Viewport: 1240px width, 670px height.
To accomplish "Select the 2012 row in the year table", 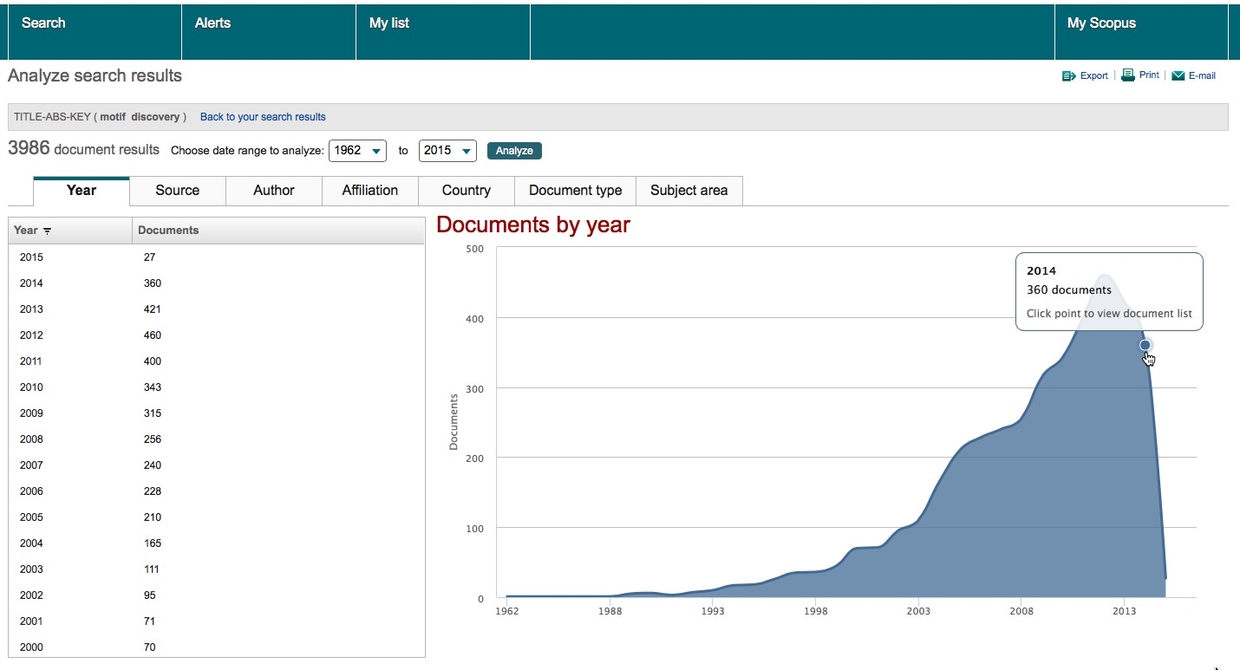I will (217, 335).
